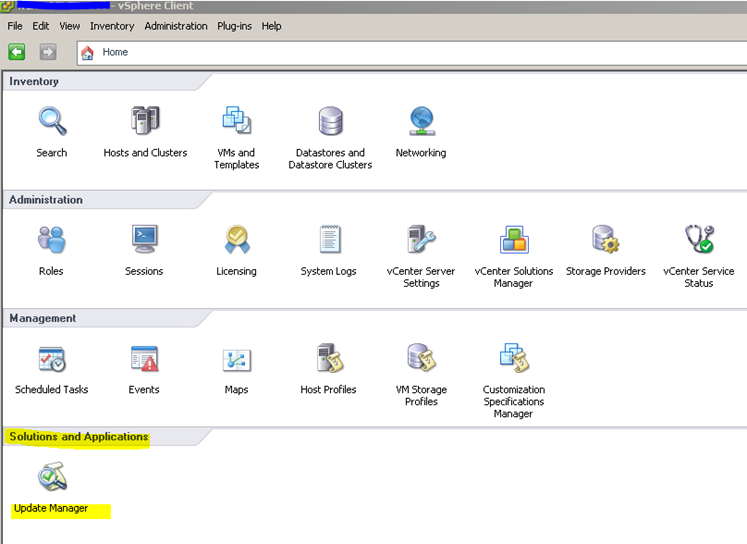This screenshot has width=747, height=544.
Task: Open VMs and Templates view
Action: click(237, 120)
